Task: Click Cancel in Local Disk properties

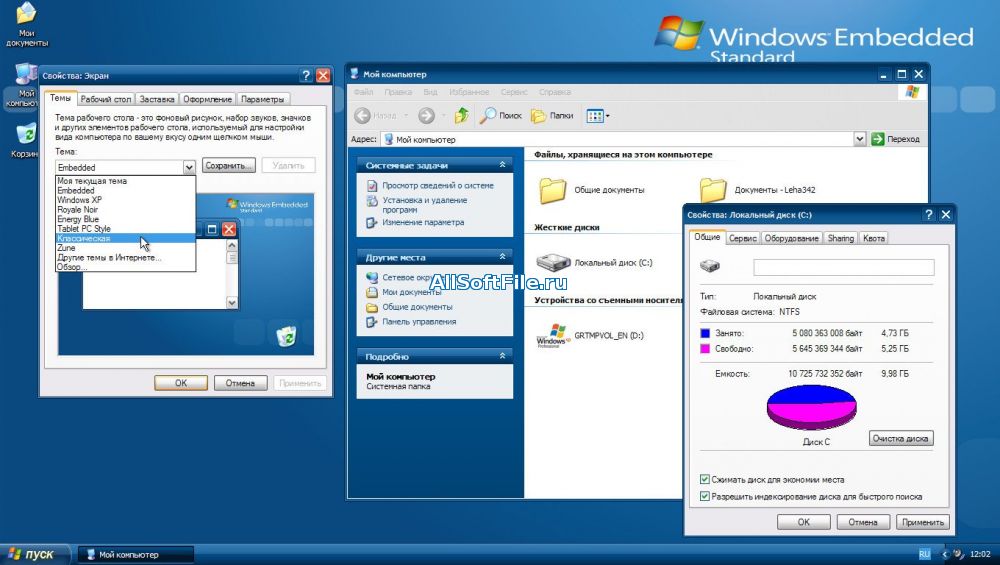Action: click(863, 522)
